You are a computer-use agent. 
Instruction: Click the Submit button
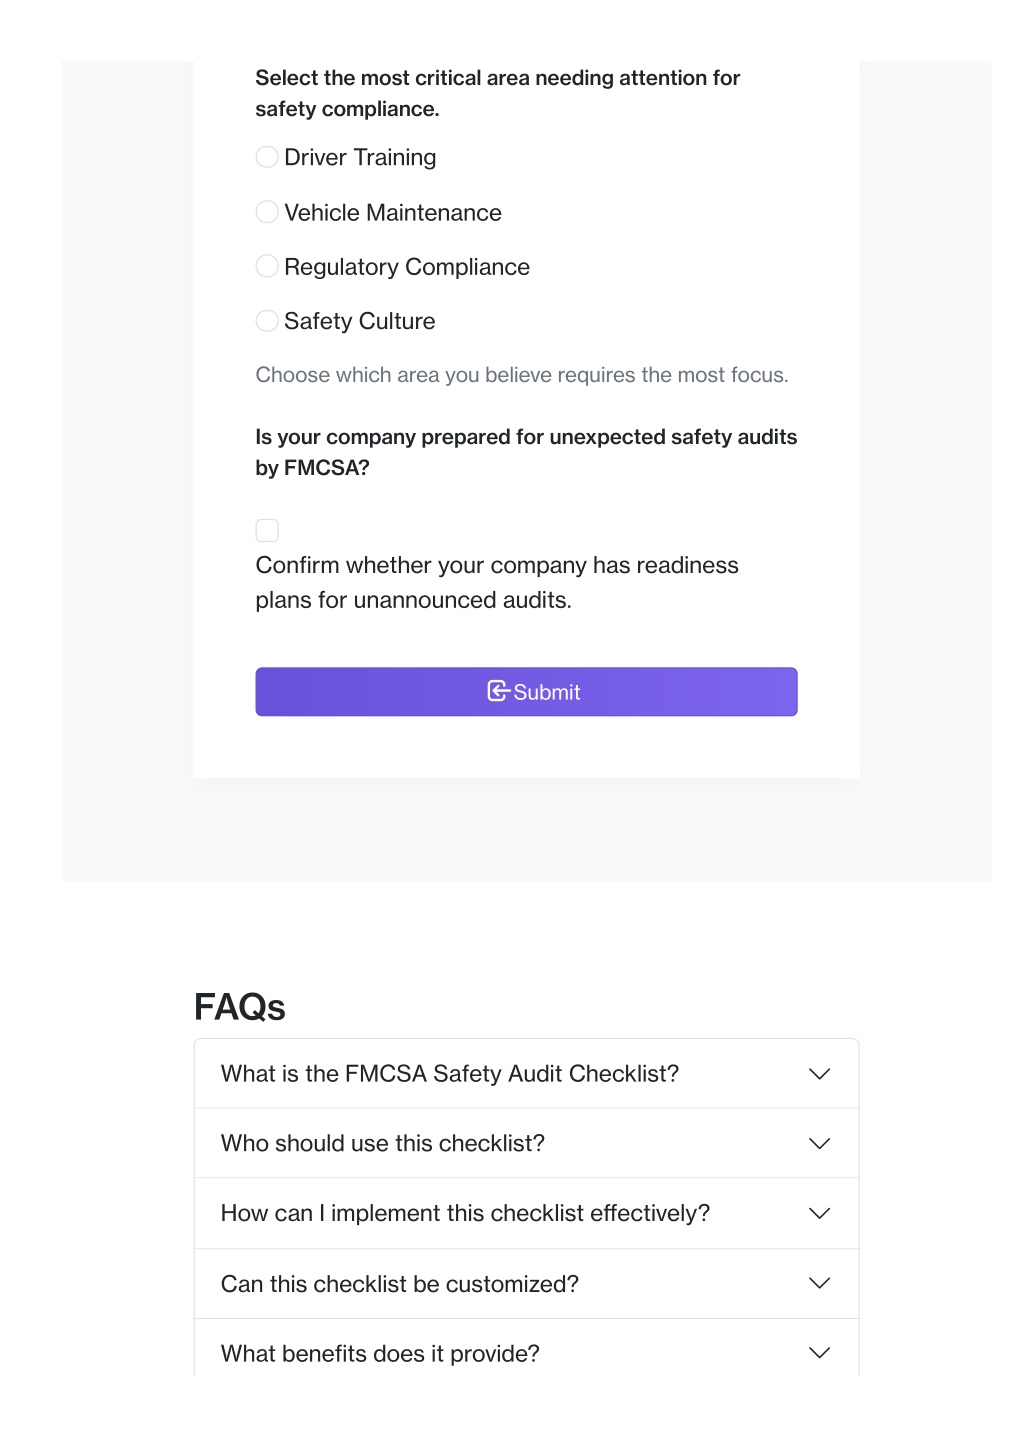(526, 692)
